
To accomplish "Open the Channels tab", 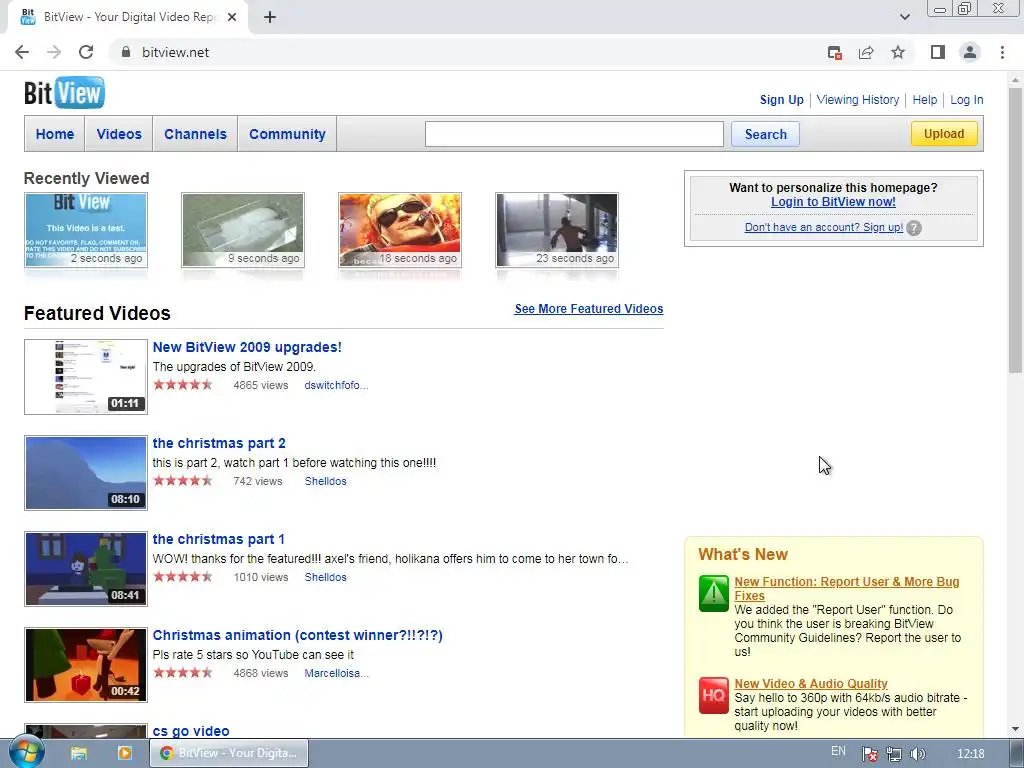I will tap(195, 134).
